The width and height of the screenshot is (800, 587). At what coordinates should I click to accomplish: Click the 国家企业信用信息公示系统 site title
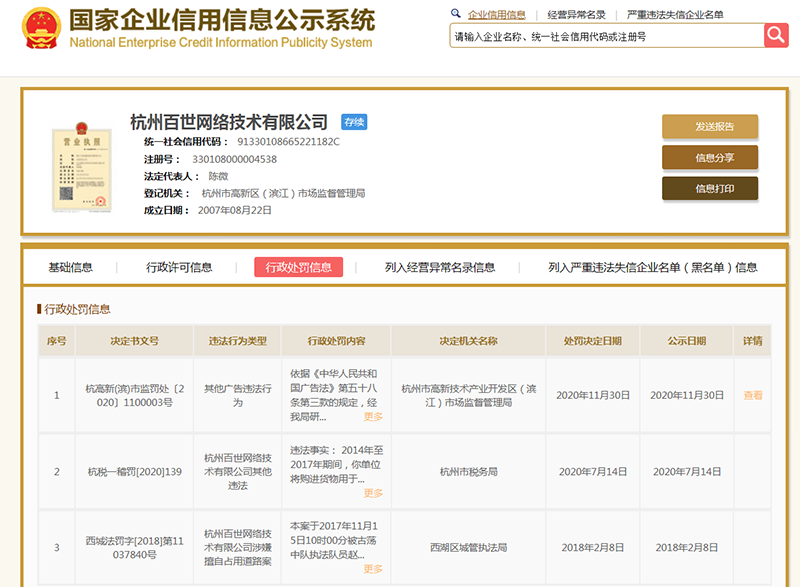point(222,20)
